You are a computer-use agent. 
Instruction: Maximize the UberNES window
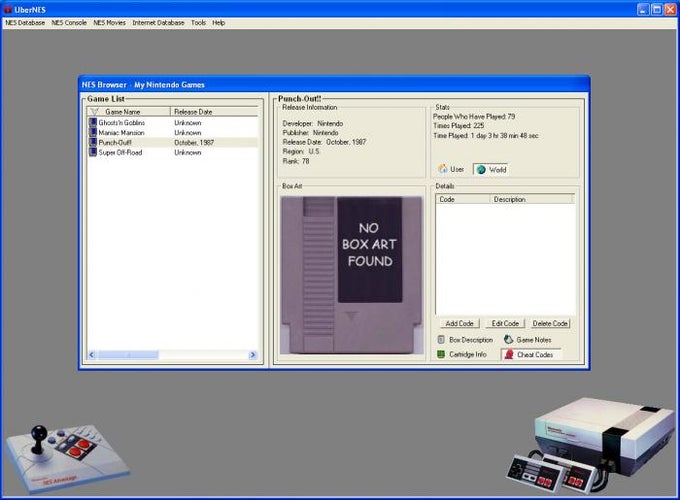(x=657, y=9)
